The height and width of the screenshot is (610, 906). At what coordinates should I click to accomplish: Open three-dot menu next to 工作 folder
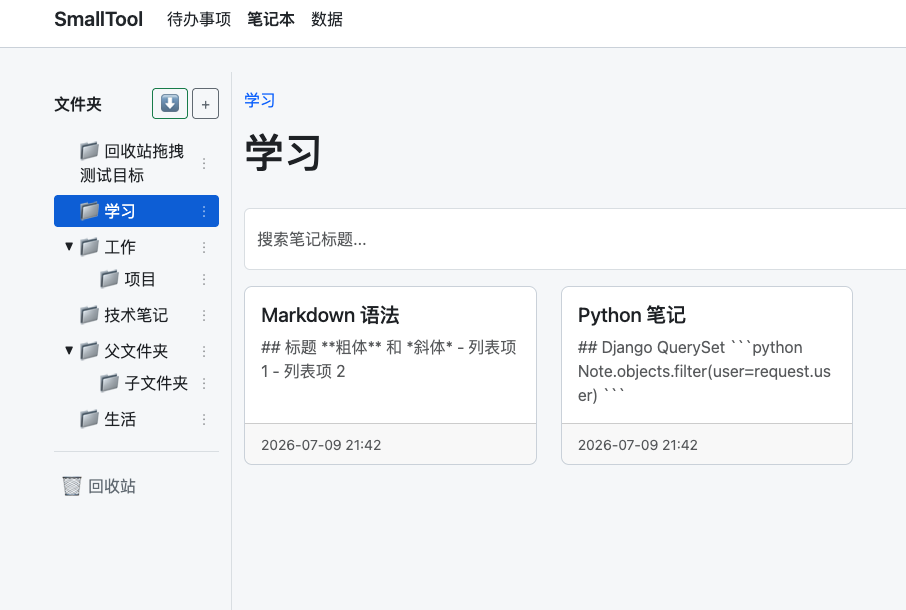204,247
